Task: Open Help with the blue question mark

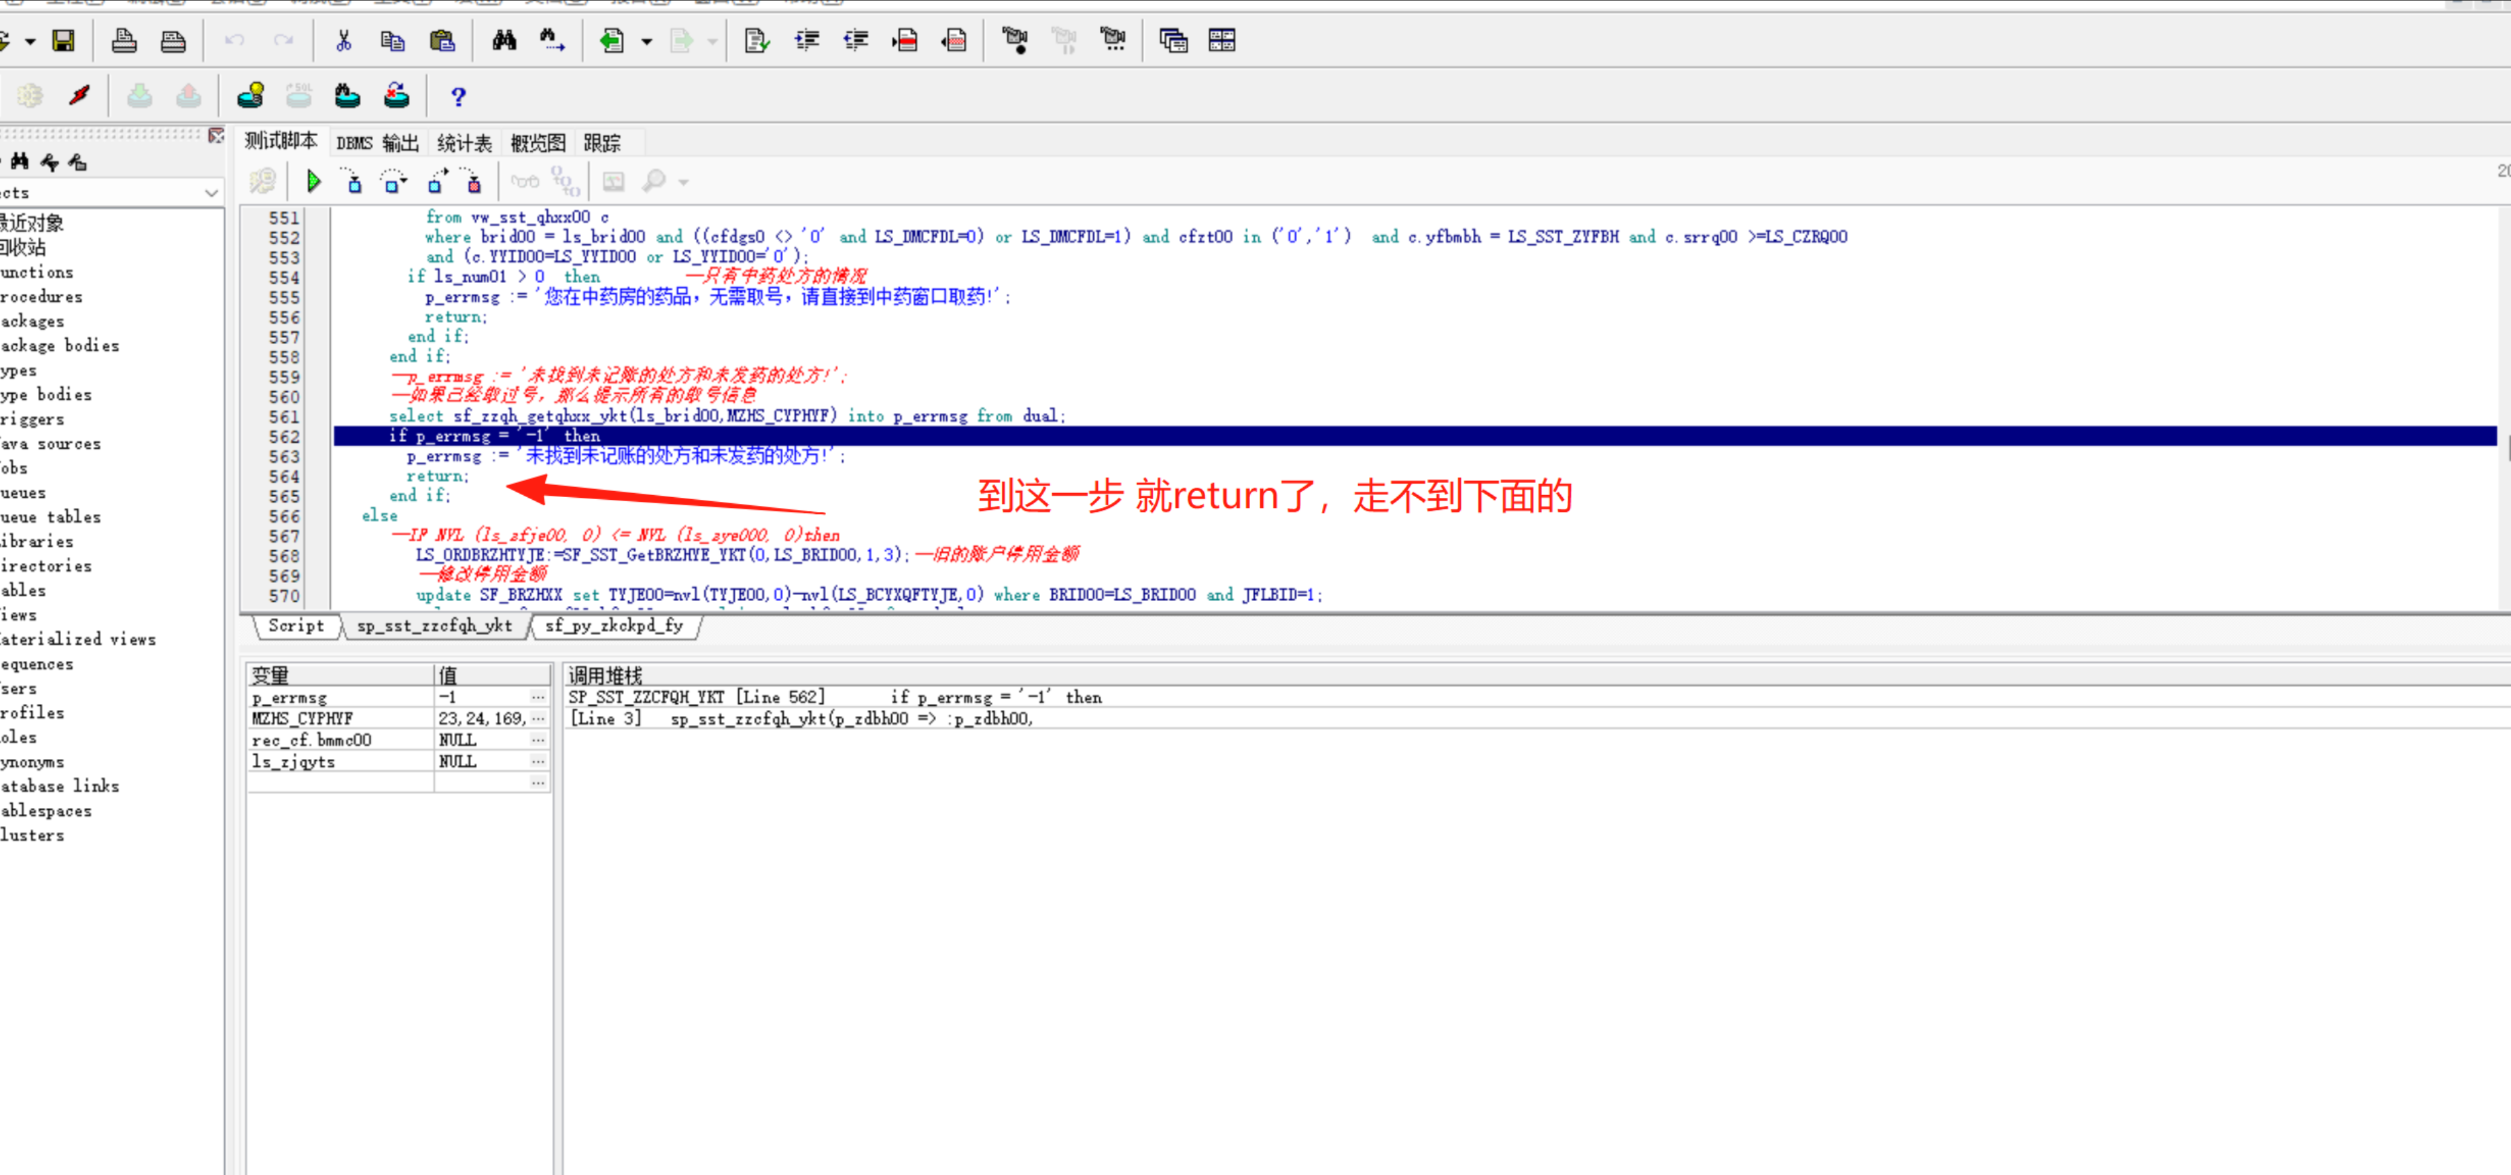Action: [458, 96]
